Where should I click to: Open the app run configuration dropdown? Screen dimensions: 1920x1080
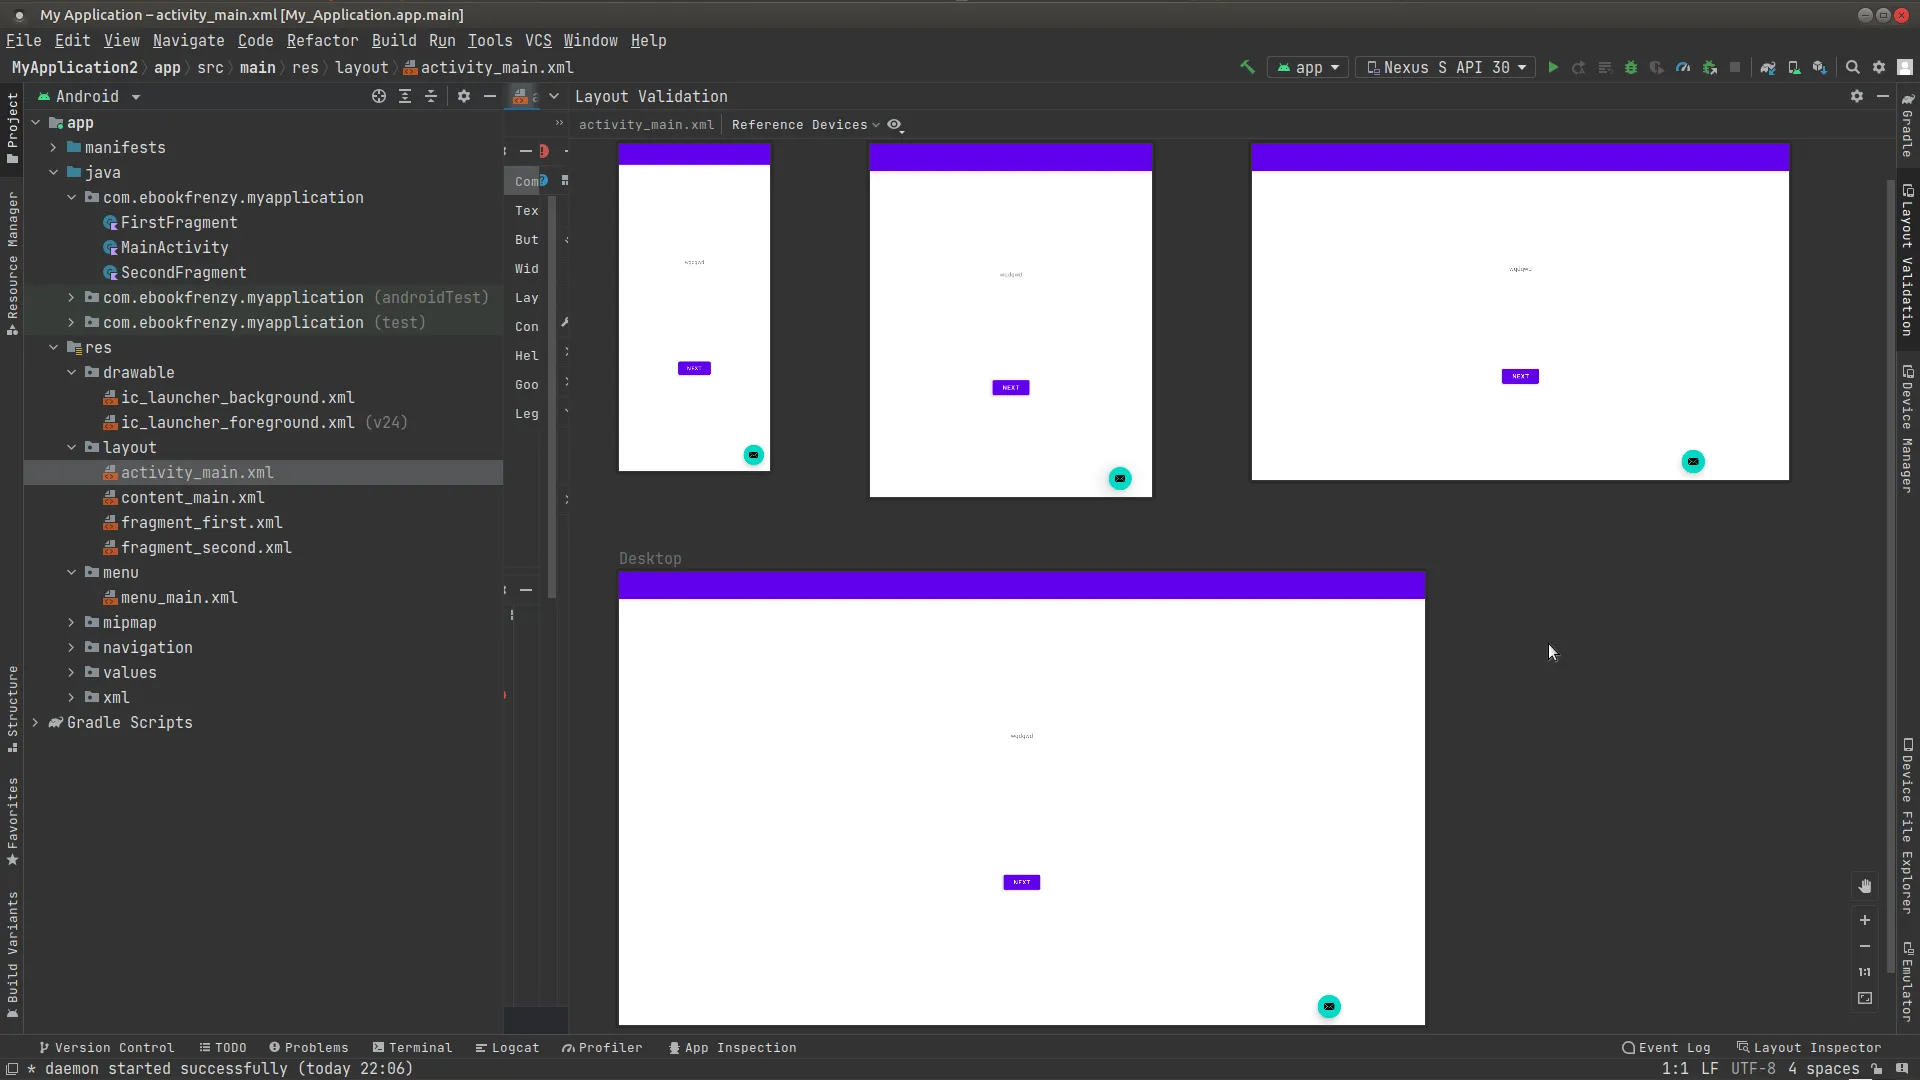[1308, 67]
